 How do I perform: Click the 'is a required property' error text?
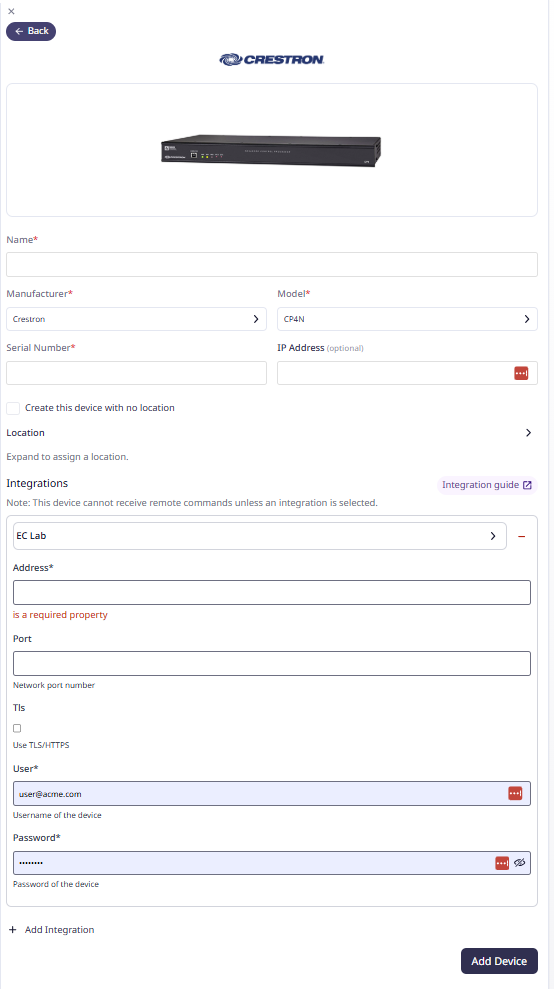pyautogui.click(x=61, y=615)
